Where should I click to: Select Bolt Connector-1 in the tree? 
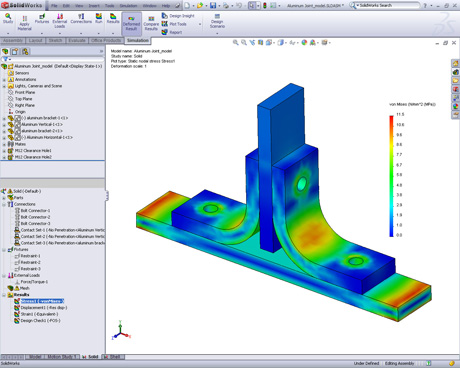[35, 210]
